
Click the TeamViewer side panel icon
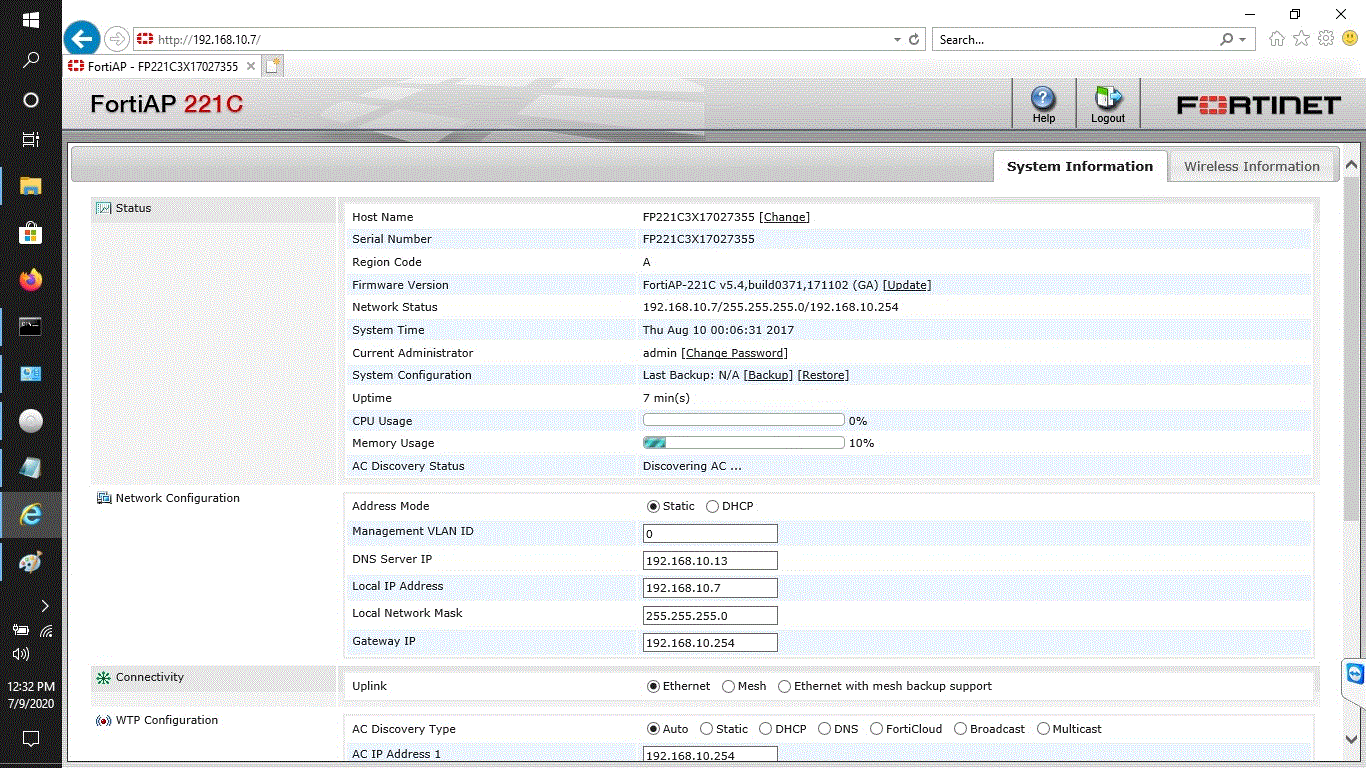tap(1354, 672)
